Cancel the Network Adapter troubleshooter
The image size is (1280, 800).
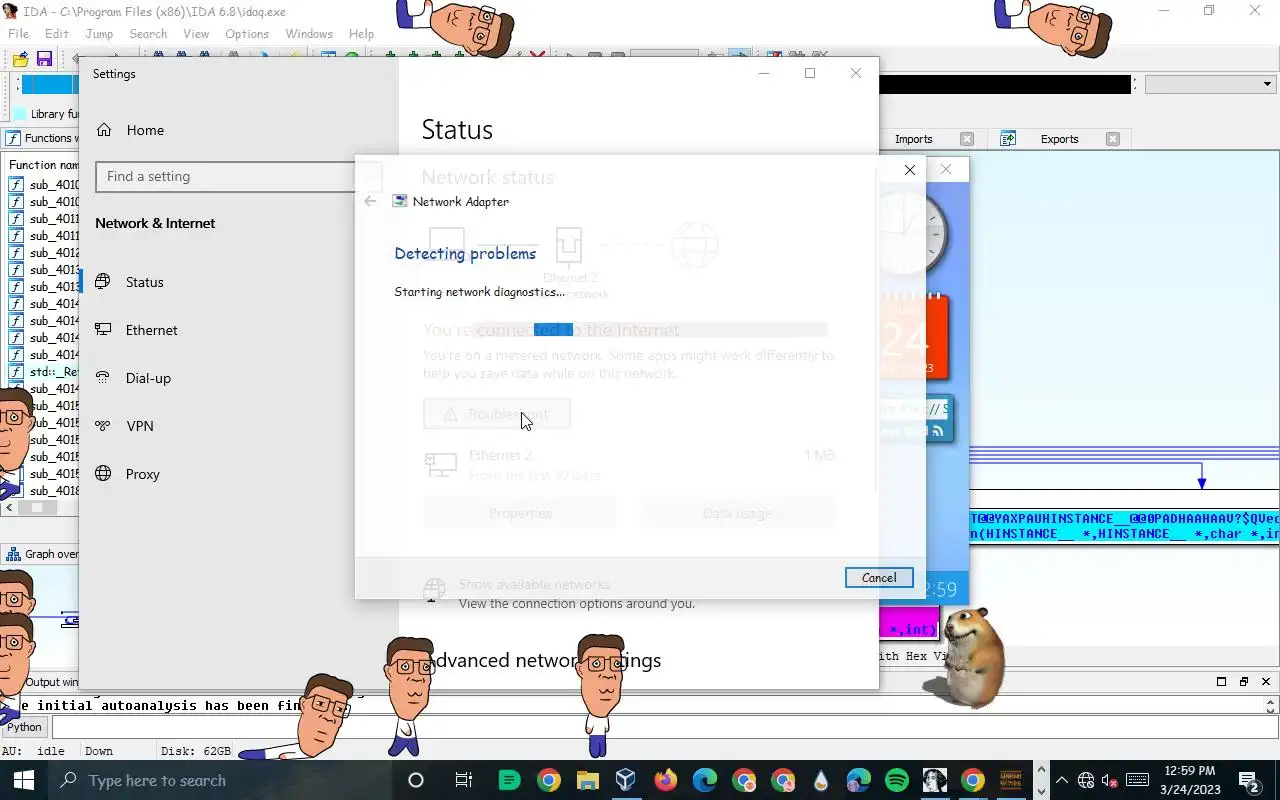pos(879,578)
